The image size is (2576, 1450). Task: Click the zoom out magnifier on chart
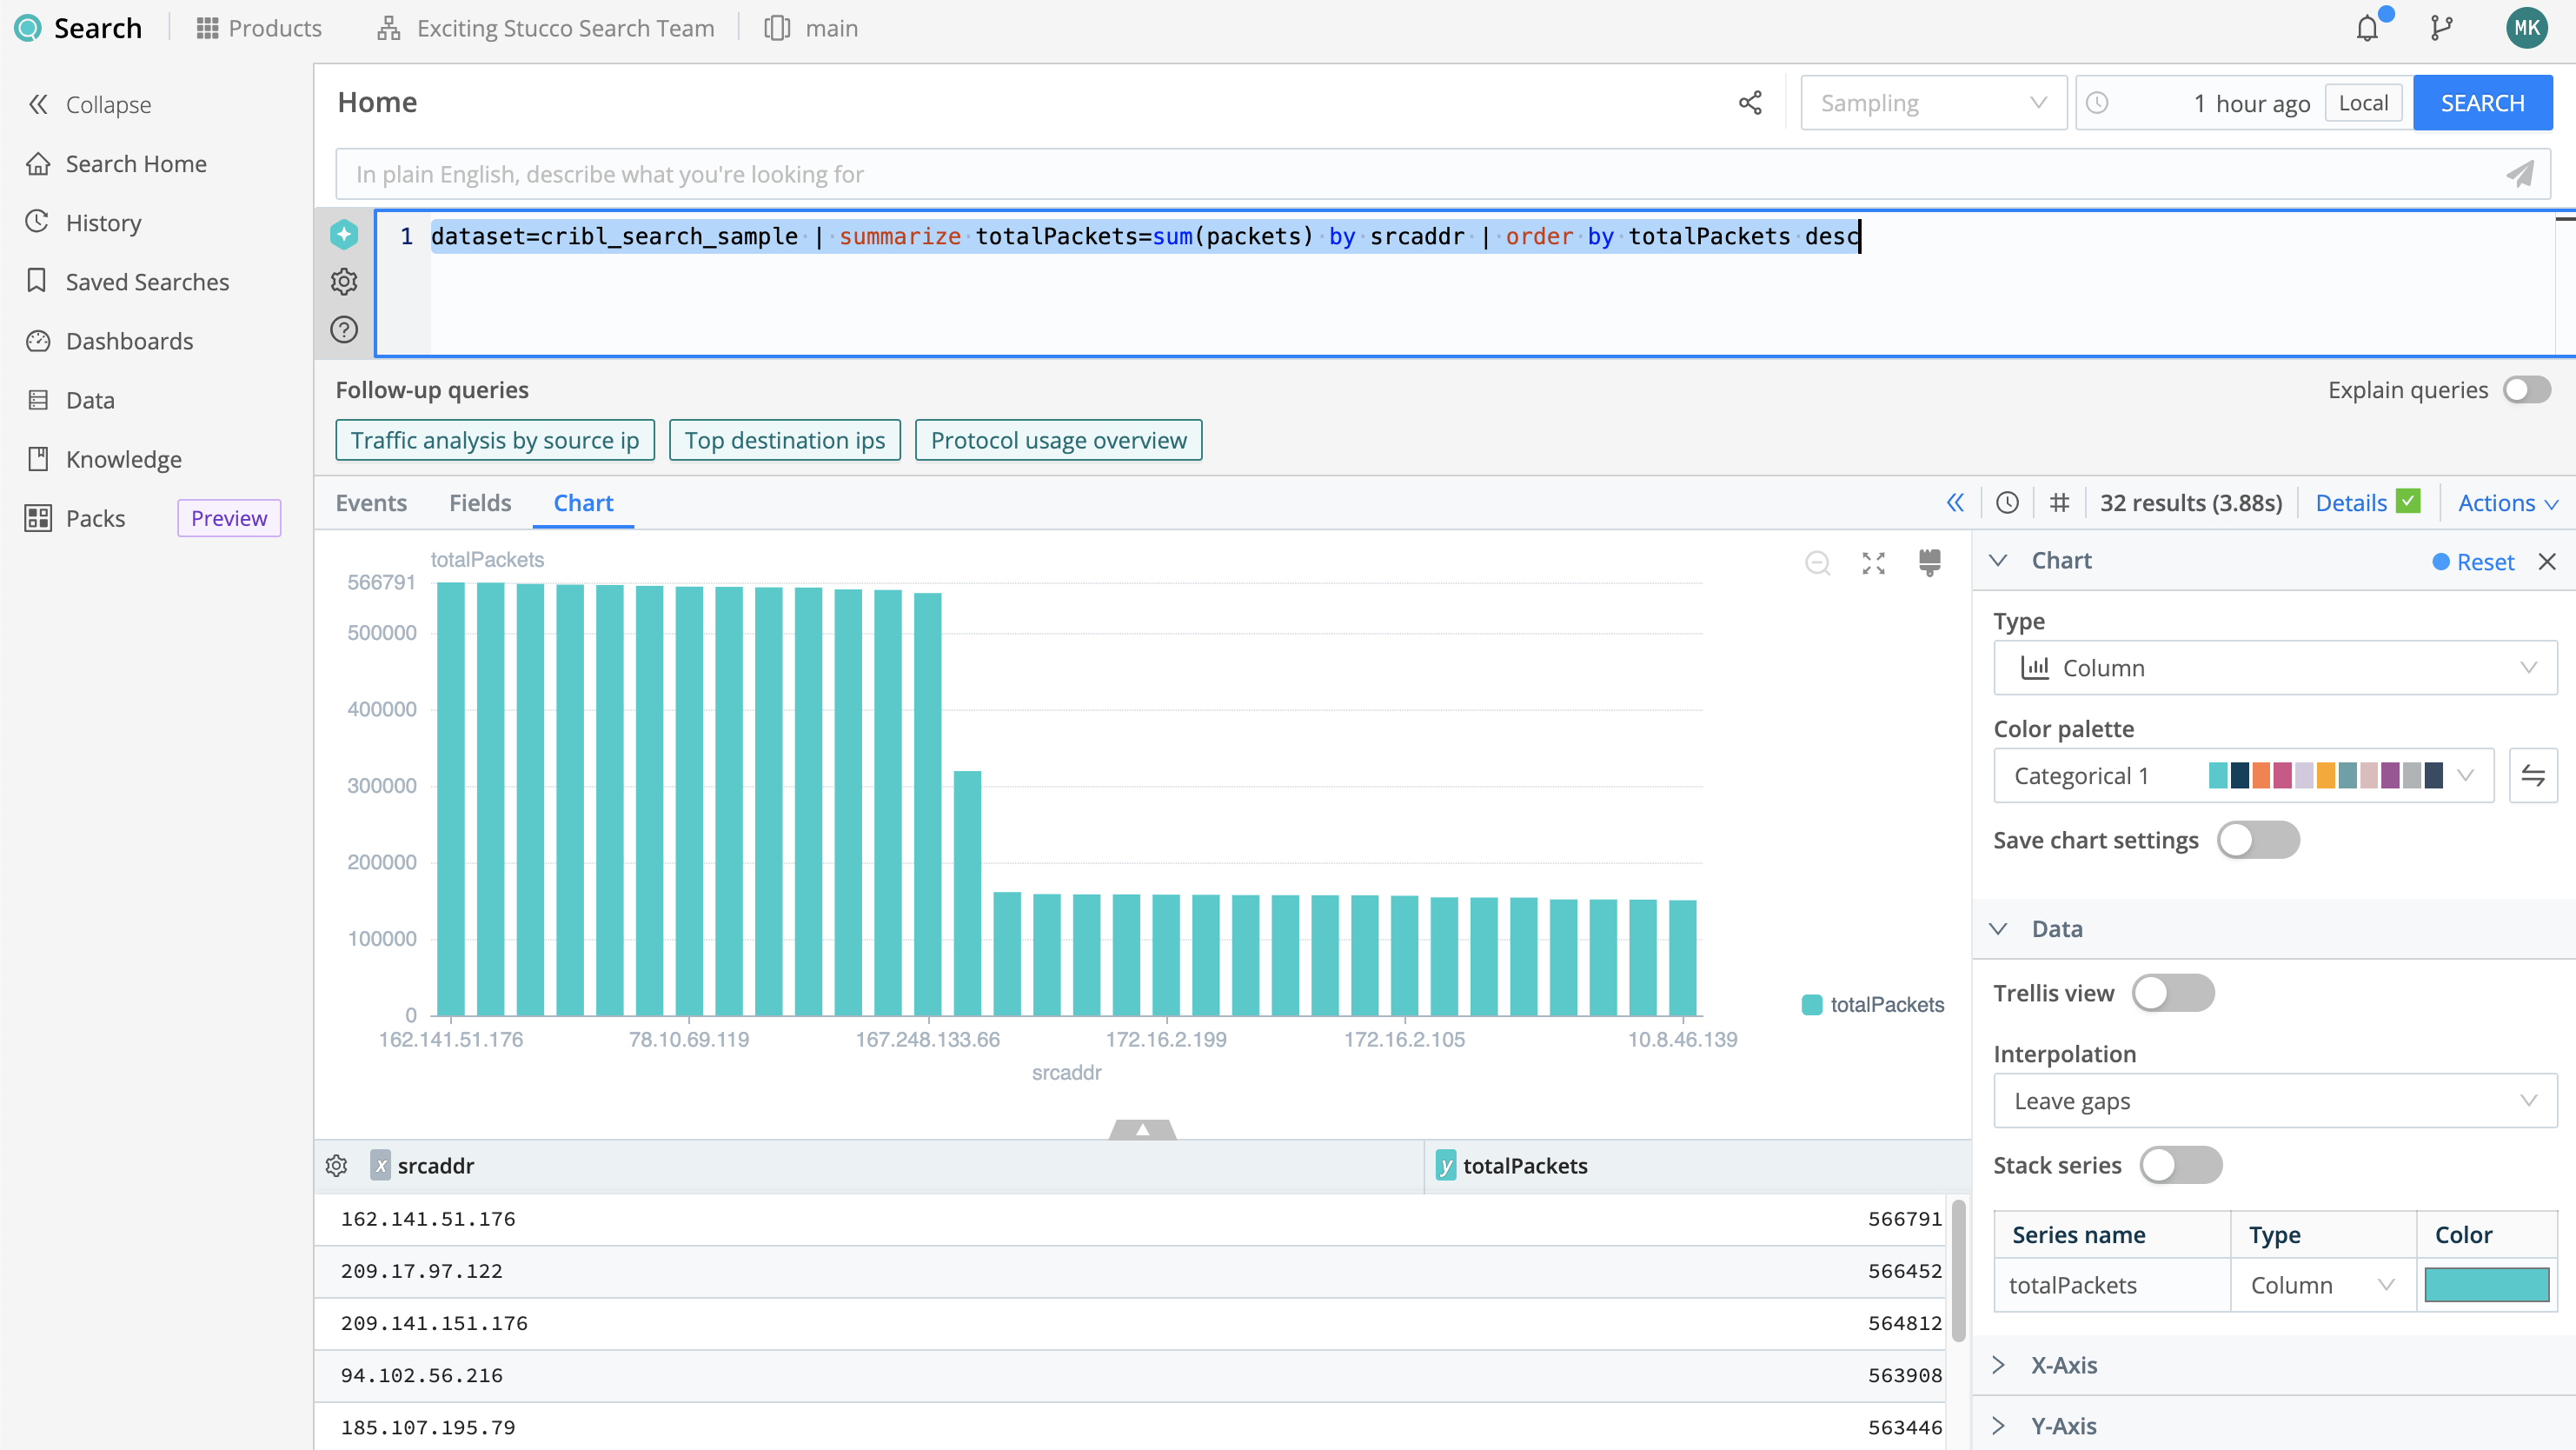(x=1817, y=563)
